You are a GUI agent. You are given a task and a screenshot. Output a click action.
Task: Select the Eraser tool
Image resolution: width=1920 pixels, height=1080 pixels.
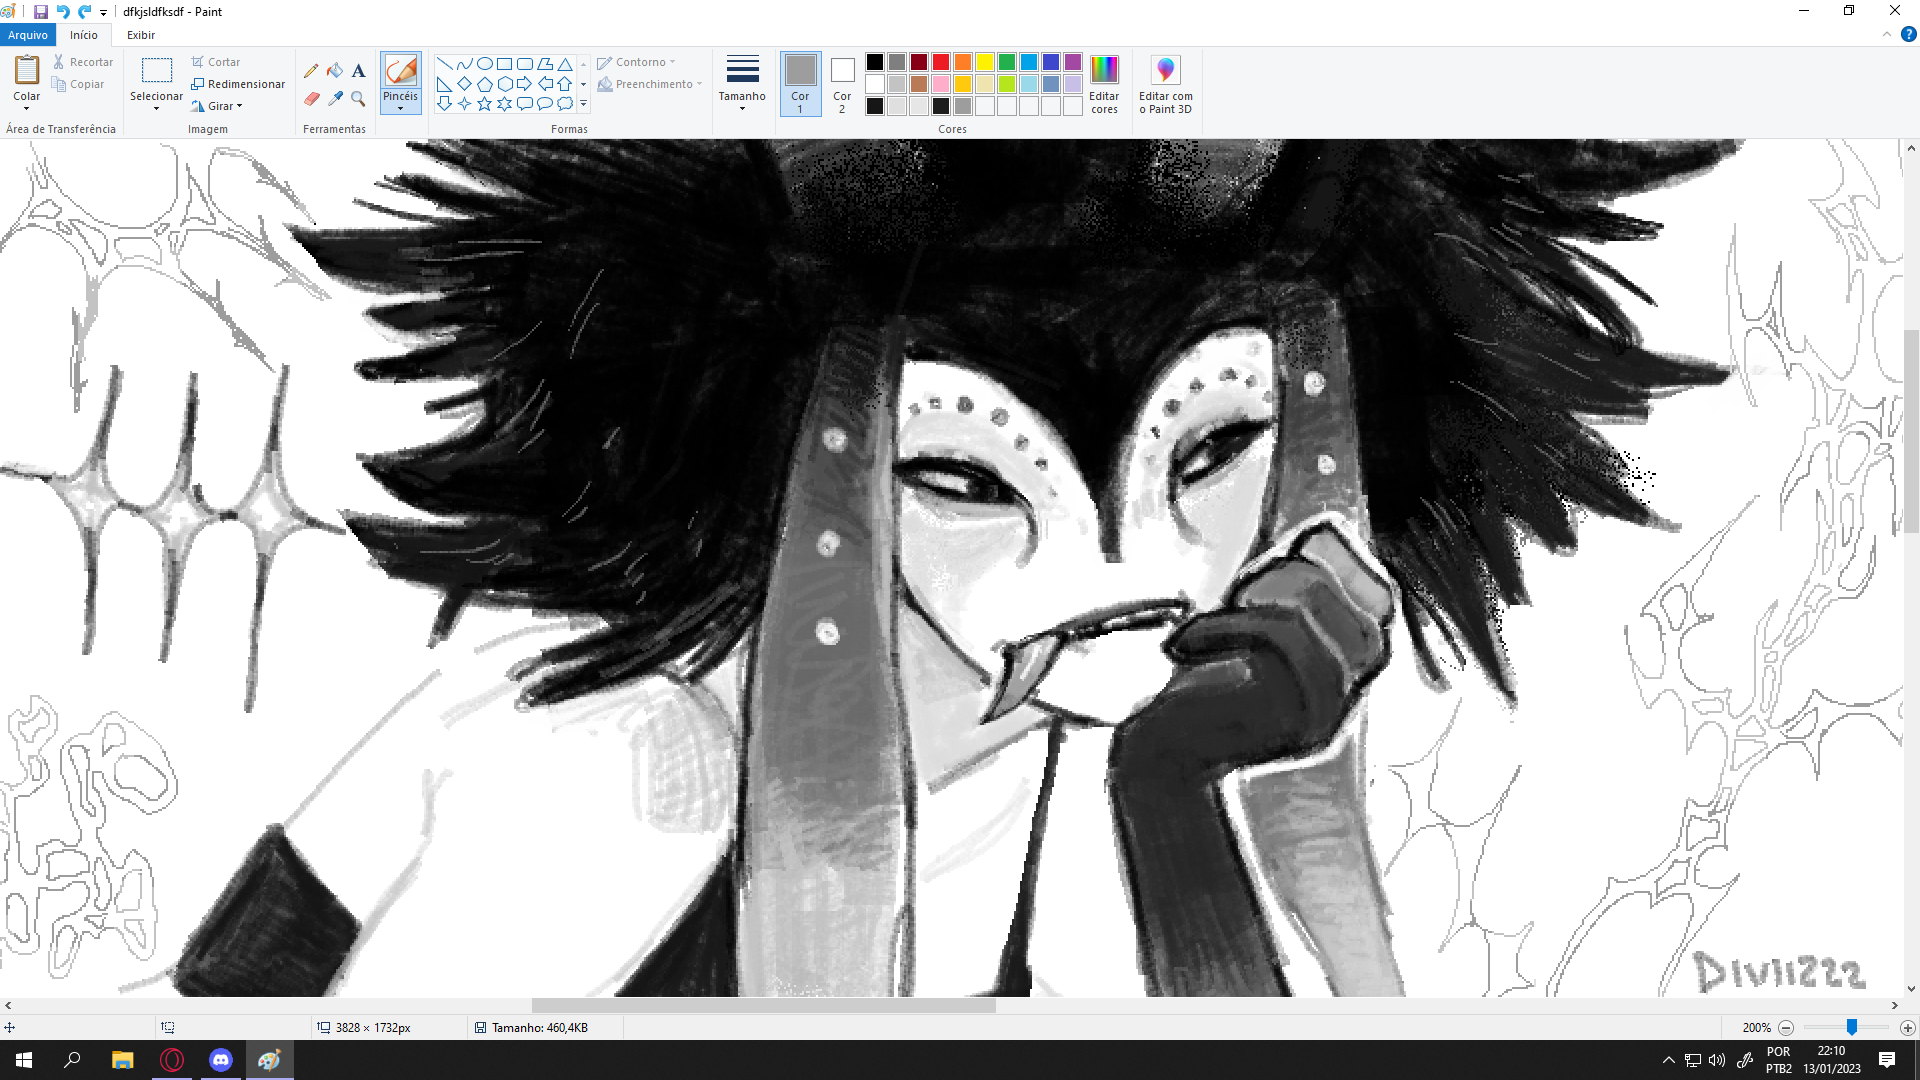pyautogui.click(x=311, y=98)
